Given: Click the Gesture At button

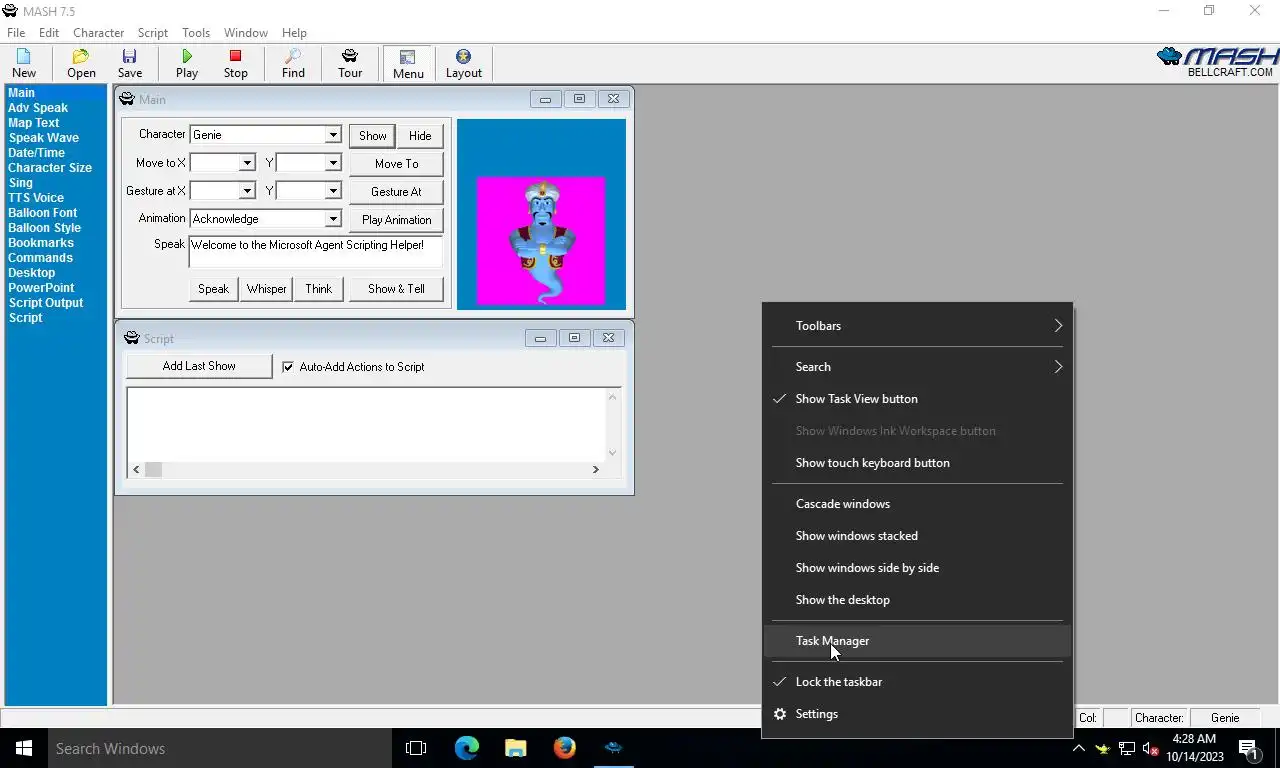Looking at the screenshot, I should pyautogui.click(x=396, y=192).
